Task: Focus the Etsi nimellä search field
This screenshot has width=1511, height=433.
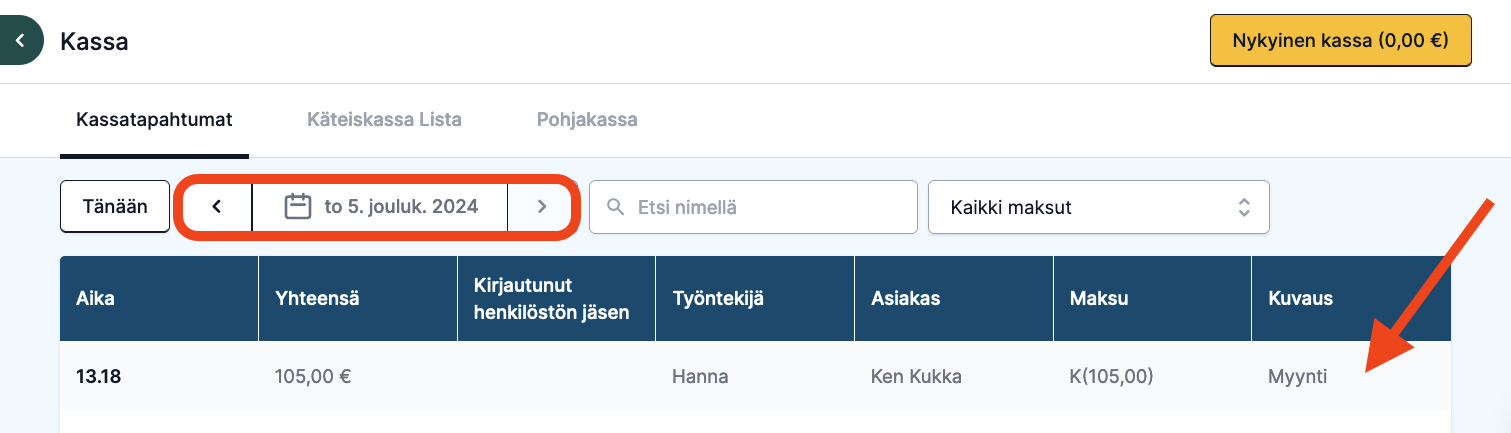Action: coord(753,207)
